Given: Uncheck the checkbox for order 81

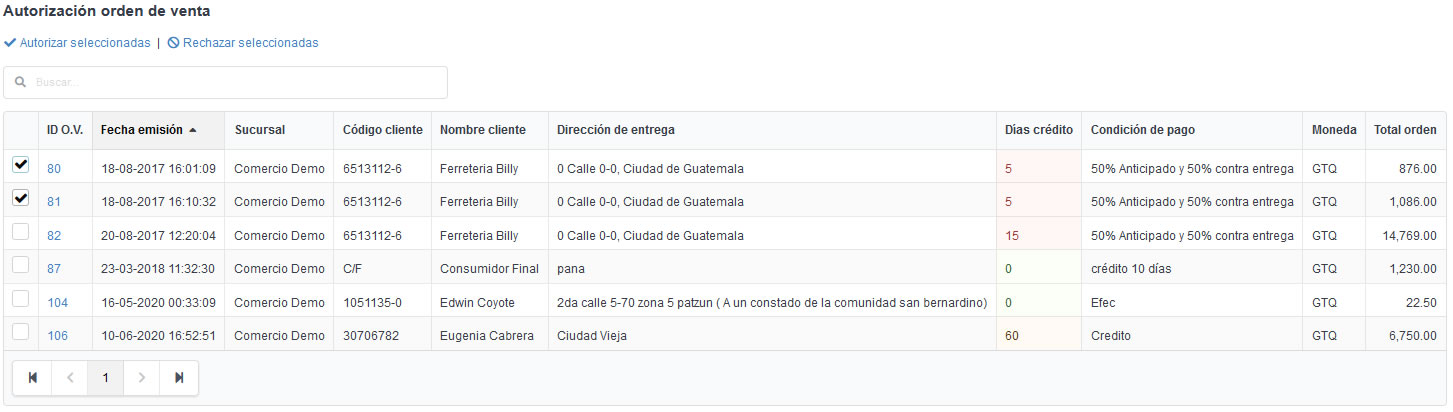Looking at the screenshot, I should click(21, 199).
